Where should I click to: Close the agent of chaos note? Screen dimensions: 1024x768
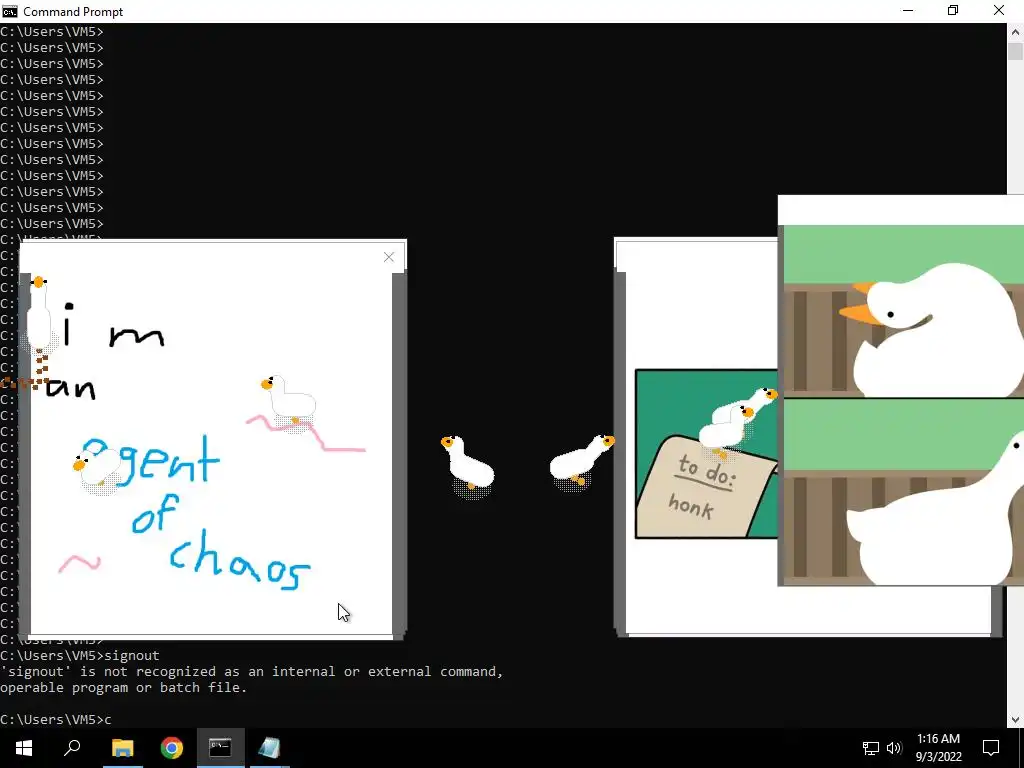coord(389,257)
